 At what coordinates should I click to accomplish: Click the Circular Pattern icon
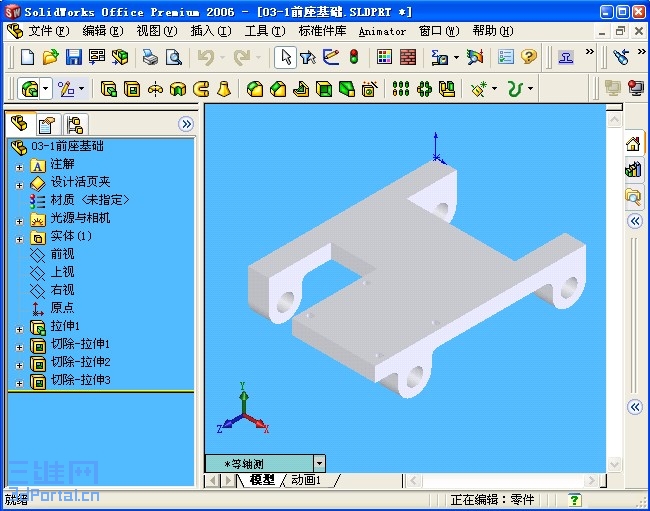(424, 89)
